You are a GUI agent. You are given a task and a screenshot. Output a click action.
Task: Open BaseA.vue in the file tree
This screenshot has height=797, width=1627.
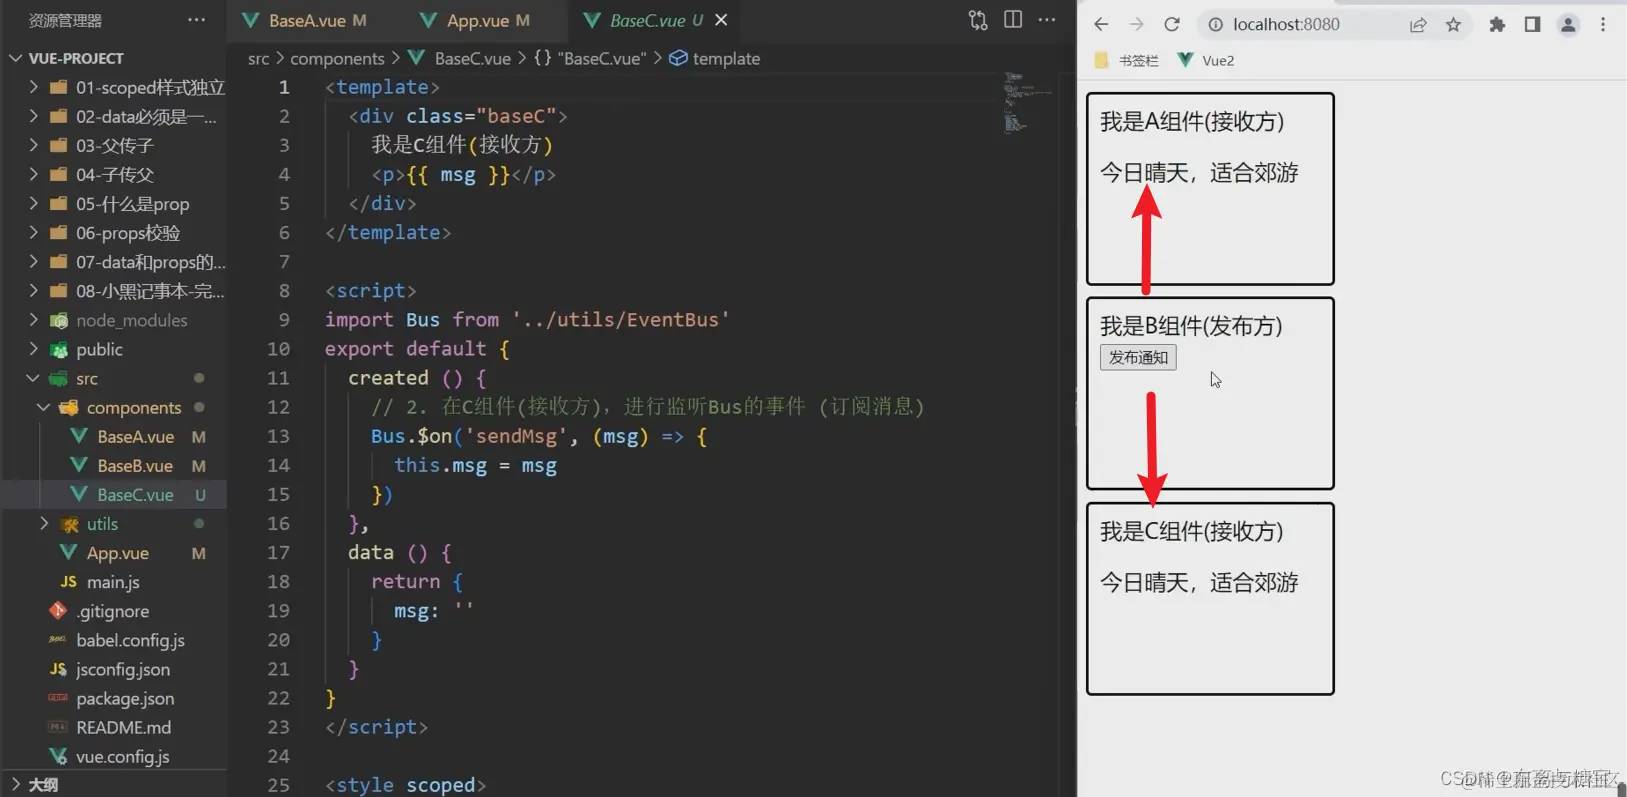click(x=114, y=436)
